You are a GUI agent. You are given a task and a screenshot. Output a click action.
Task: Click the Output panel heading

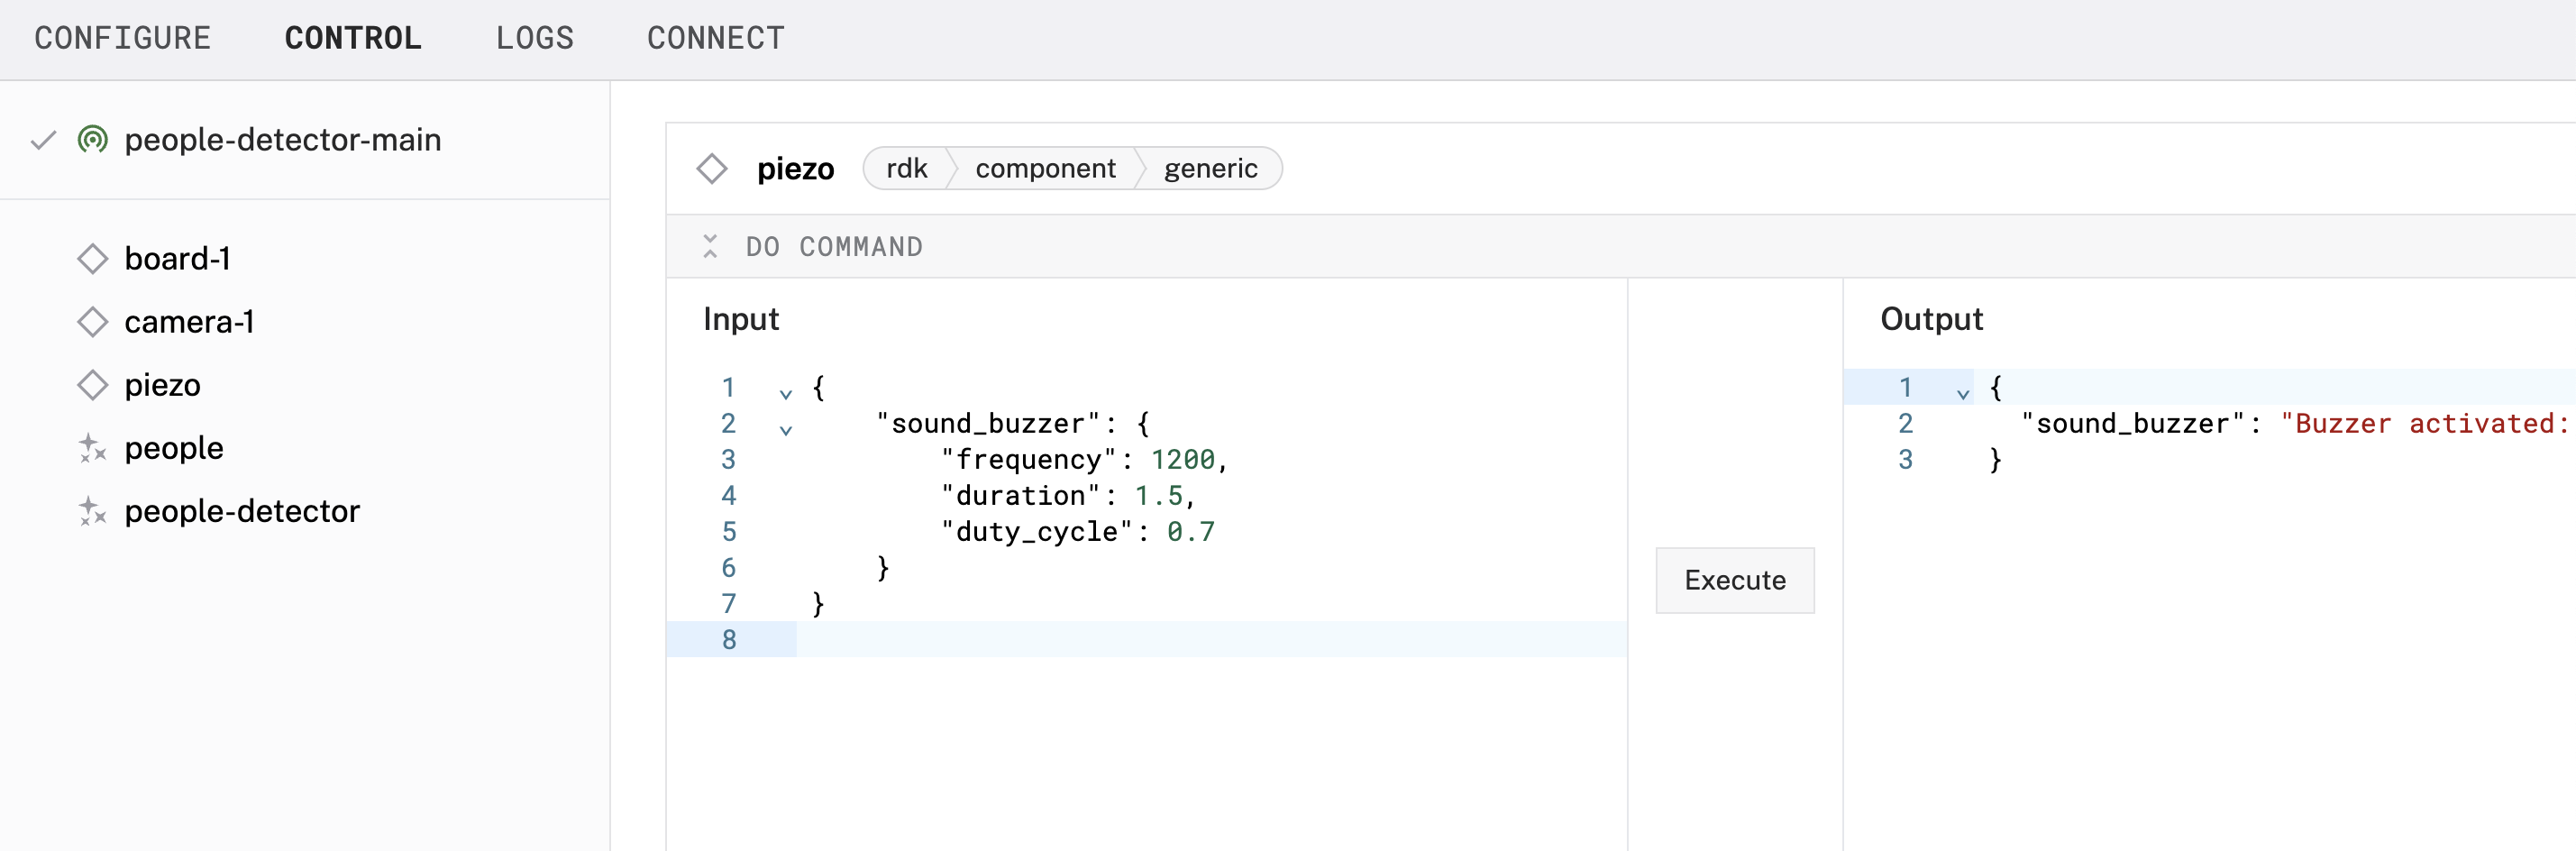click(1931, 319)
